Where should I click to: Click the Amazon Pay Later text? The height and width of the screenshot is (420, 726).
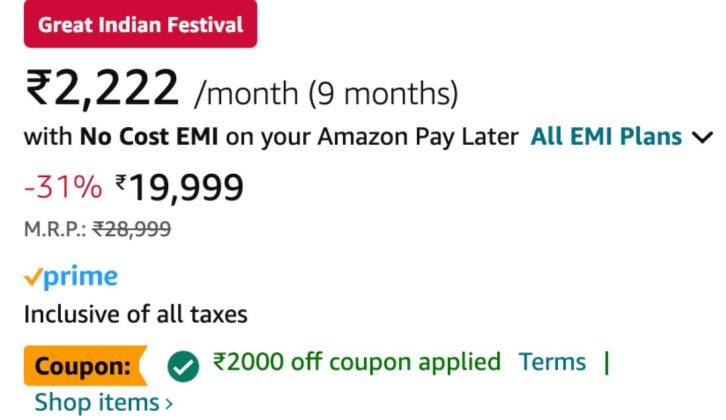point(418,137)
